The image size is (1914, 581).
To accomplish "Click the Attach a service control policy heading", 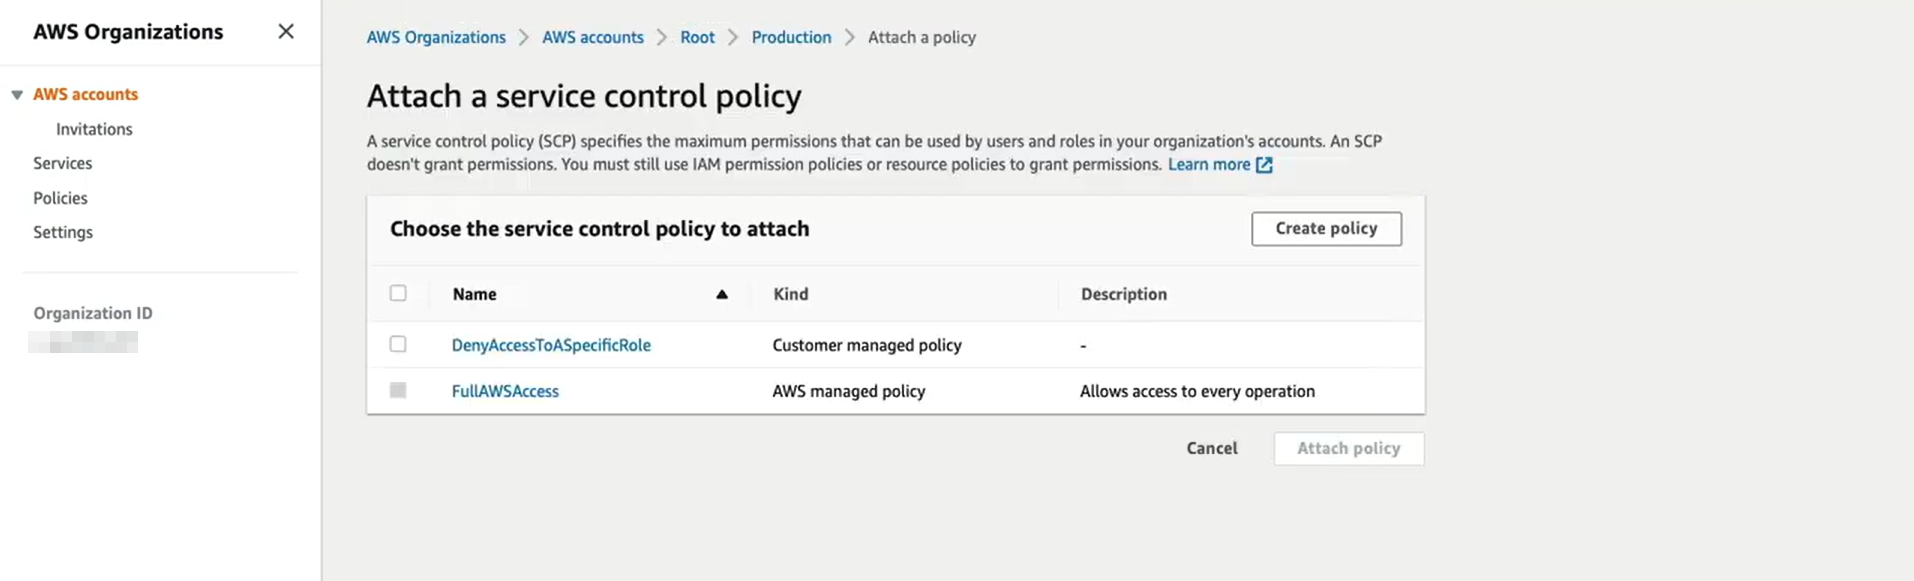I will point(584,96).
